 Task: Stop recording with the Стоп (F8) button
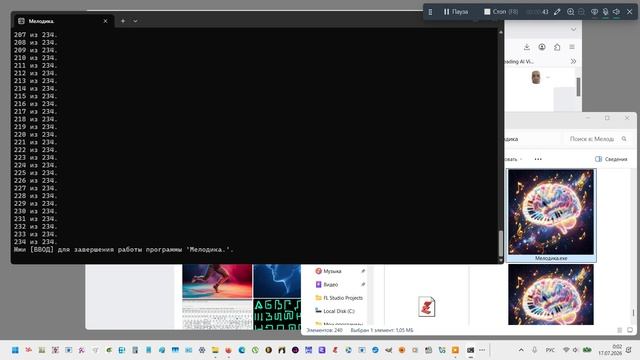click(501, 12)
